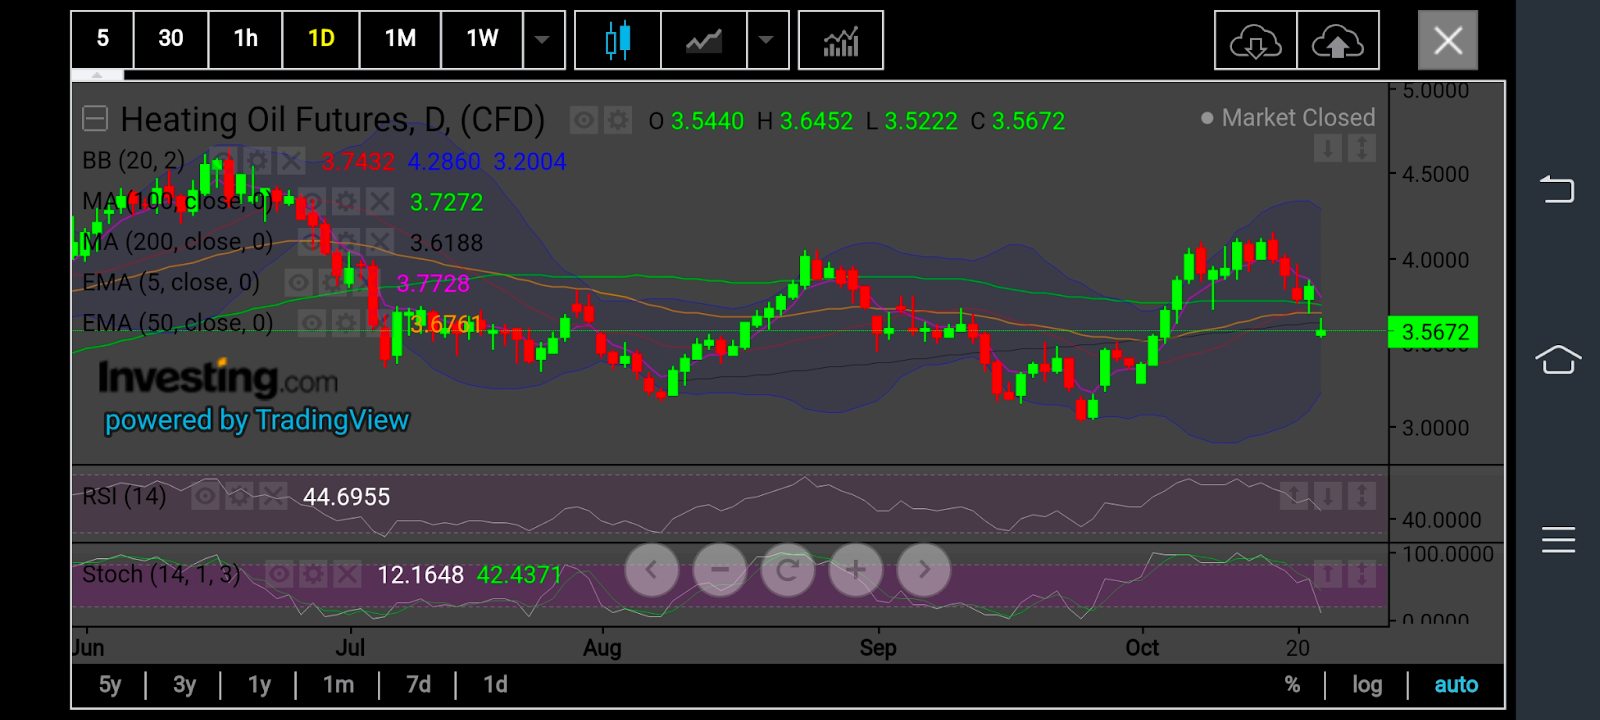Viewport: 1600px width, 720px height.
Task: Toggle percent scale mode
Action: click(1293, 685)
